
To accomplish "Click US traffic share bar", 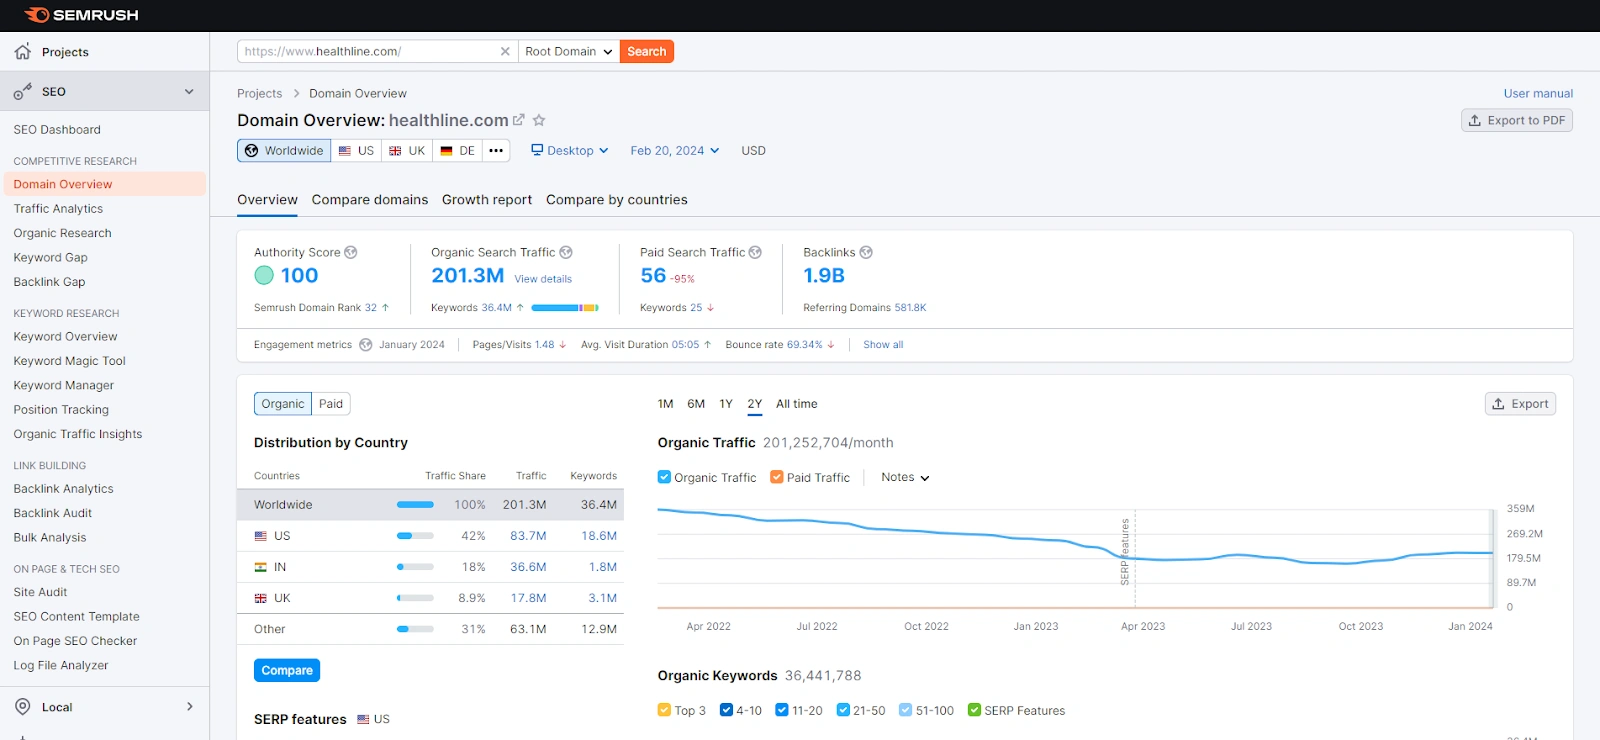I will click(x=415, y=536).
